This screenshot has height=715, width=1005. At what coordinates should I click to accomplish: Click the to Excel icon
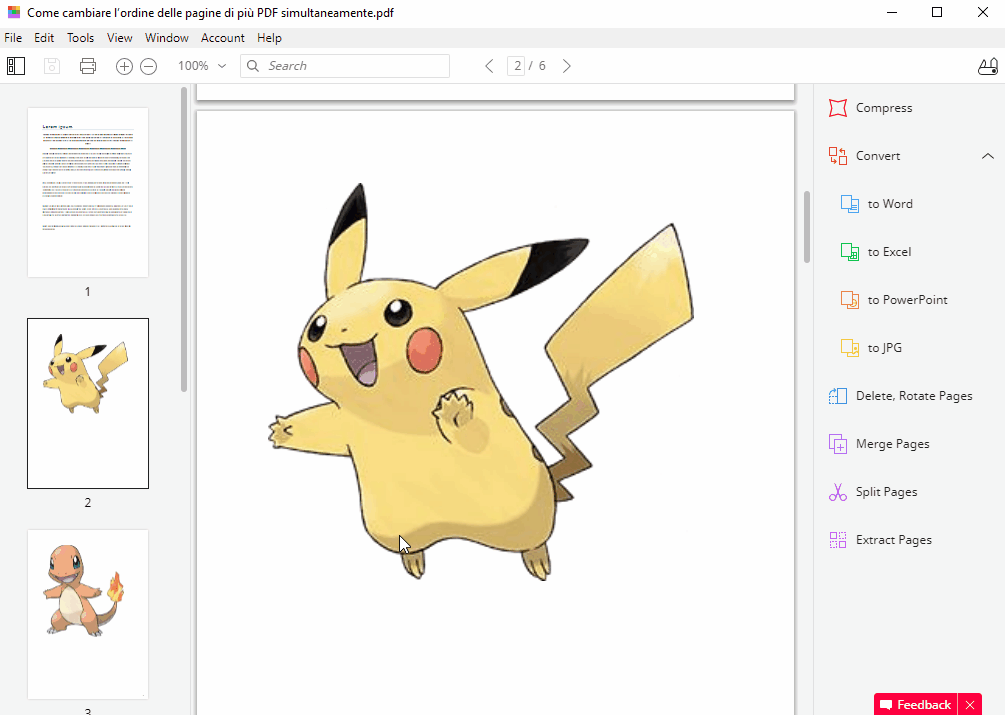coord(850,252)
